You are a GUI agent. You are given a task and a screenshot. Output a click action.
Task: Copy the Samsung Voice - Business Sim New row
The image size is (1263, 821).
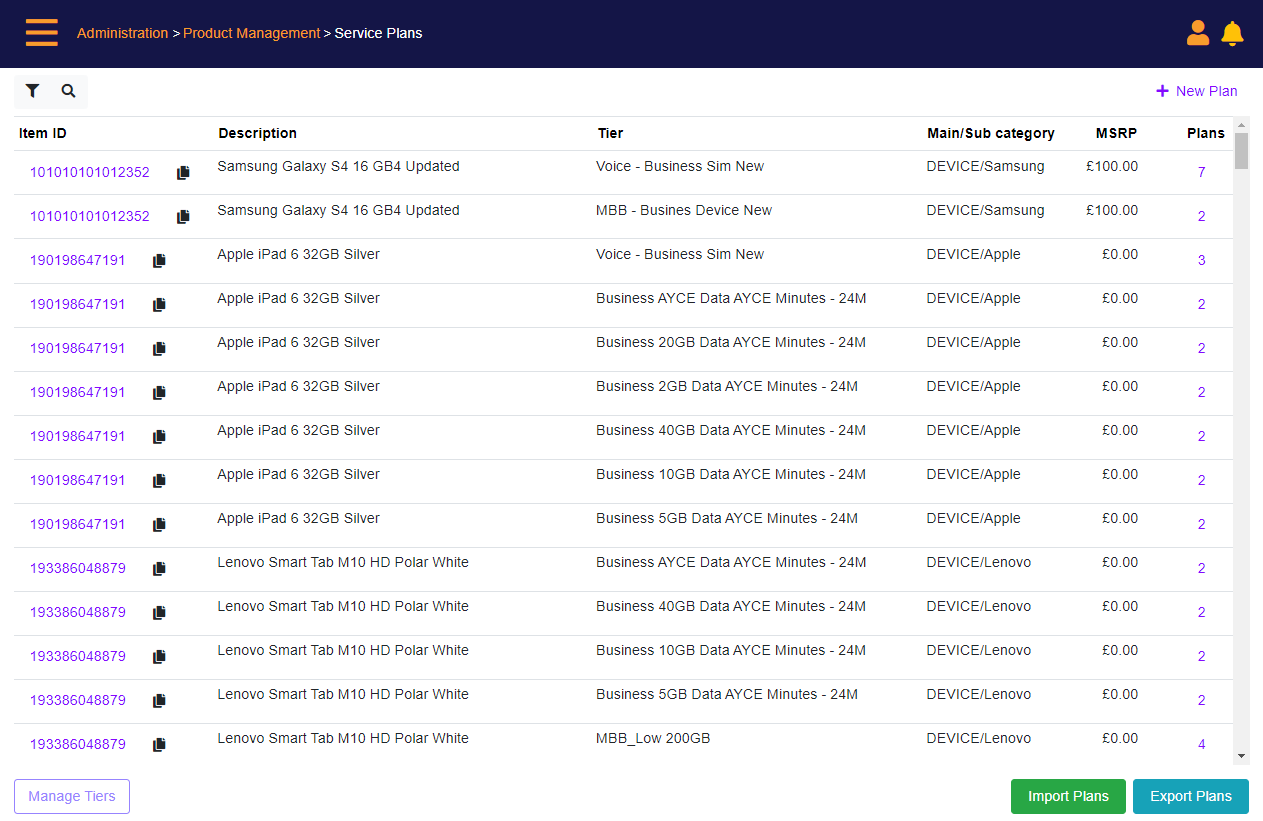click(183, 173)
